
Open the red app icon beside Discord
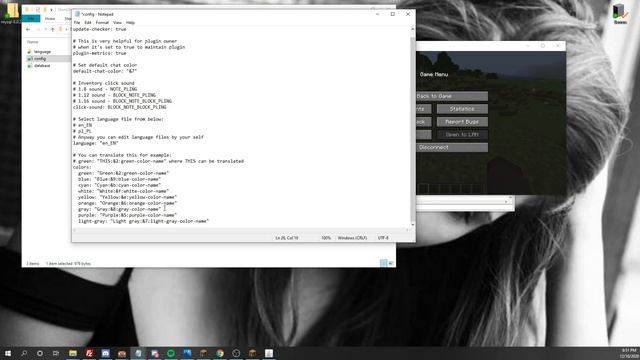tap(89, 353)
